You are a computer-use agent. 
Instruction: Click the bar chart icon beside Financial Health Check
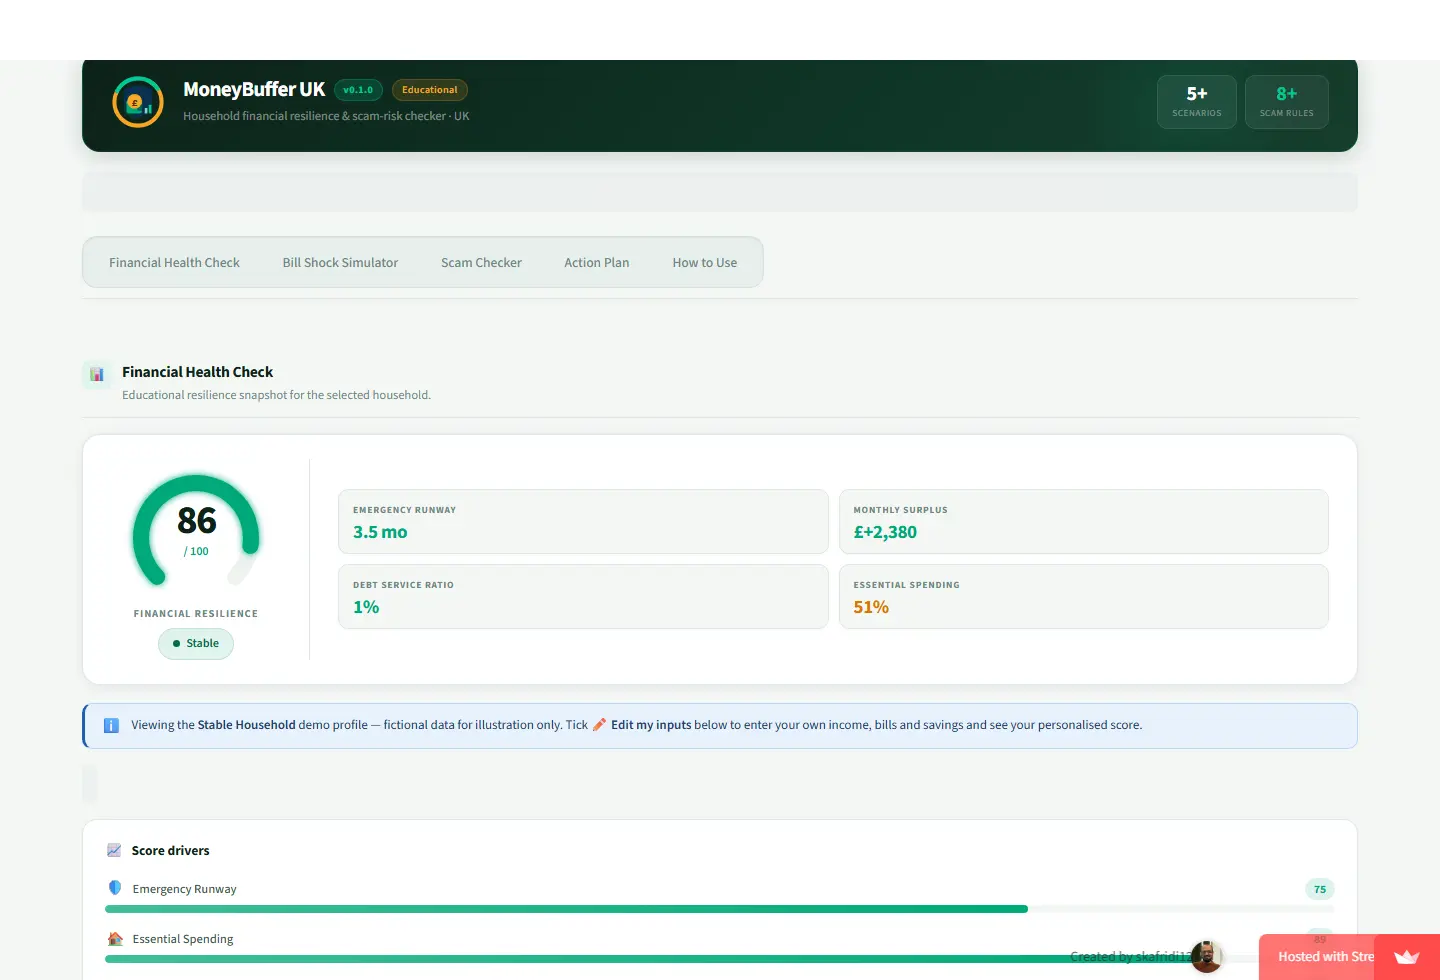pos(97,374)
